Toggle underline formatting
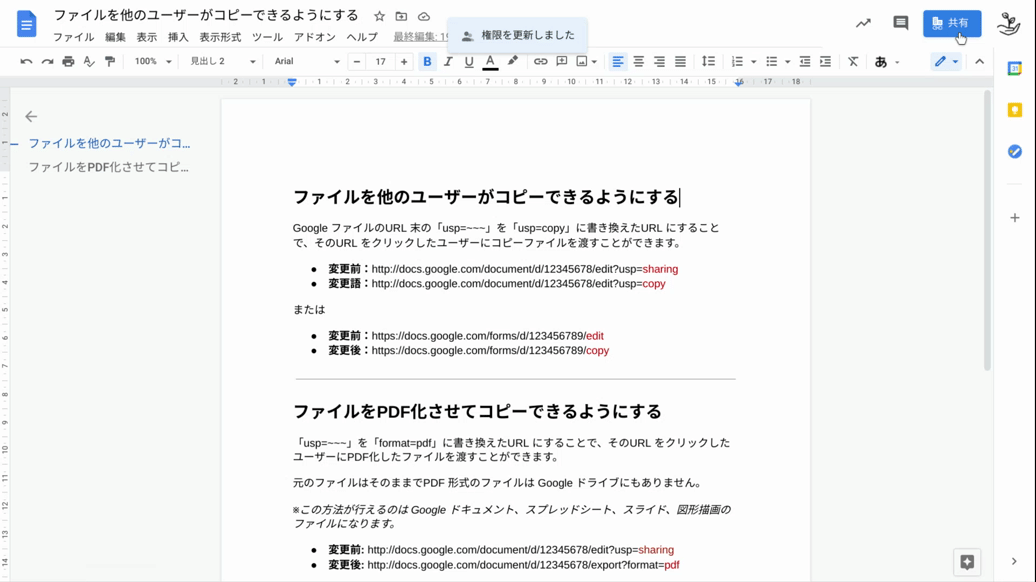This screenshot has height=582, width=1036. (469, 61)
